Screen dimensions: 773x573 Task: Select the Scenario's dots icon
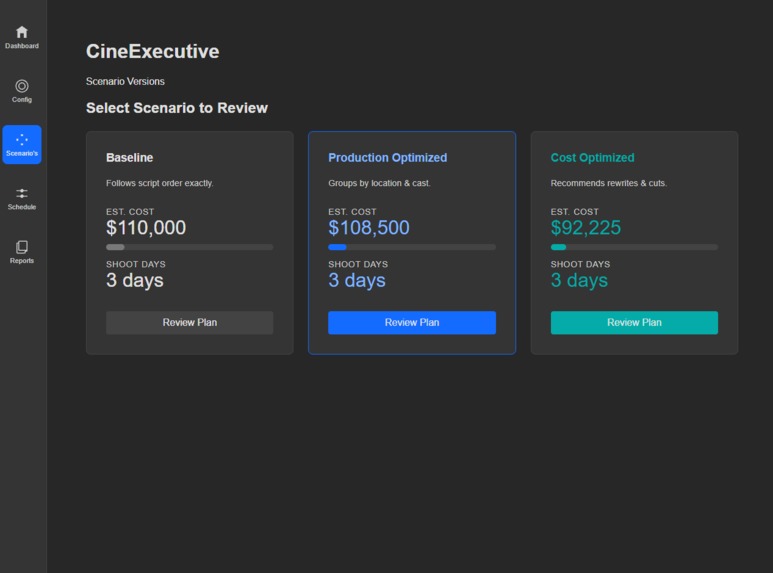coord(22,140)
